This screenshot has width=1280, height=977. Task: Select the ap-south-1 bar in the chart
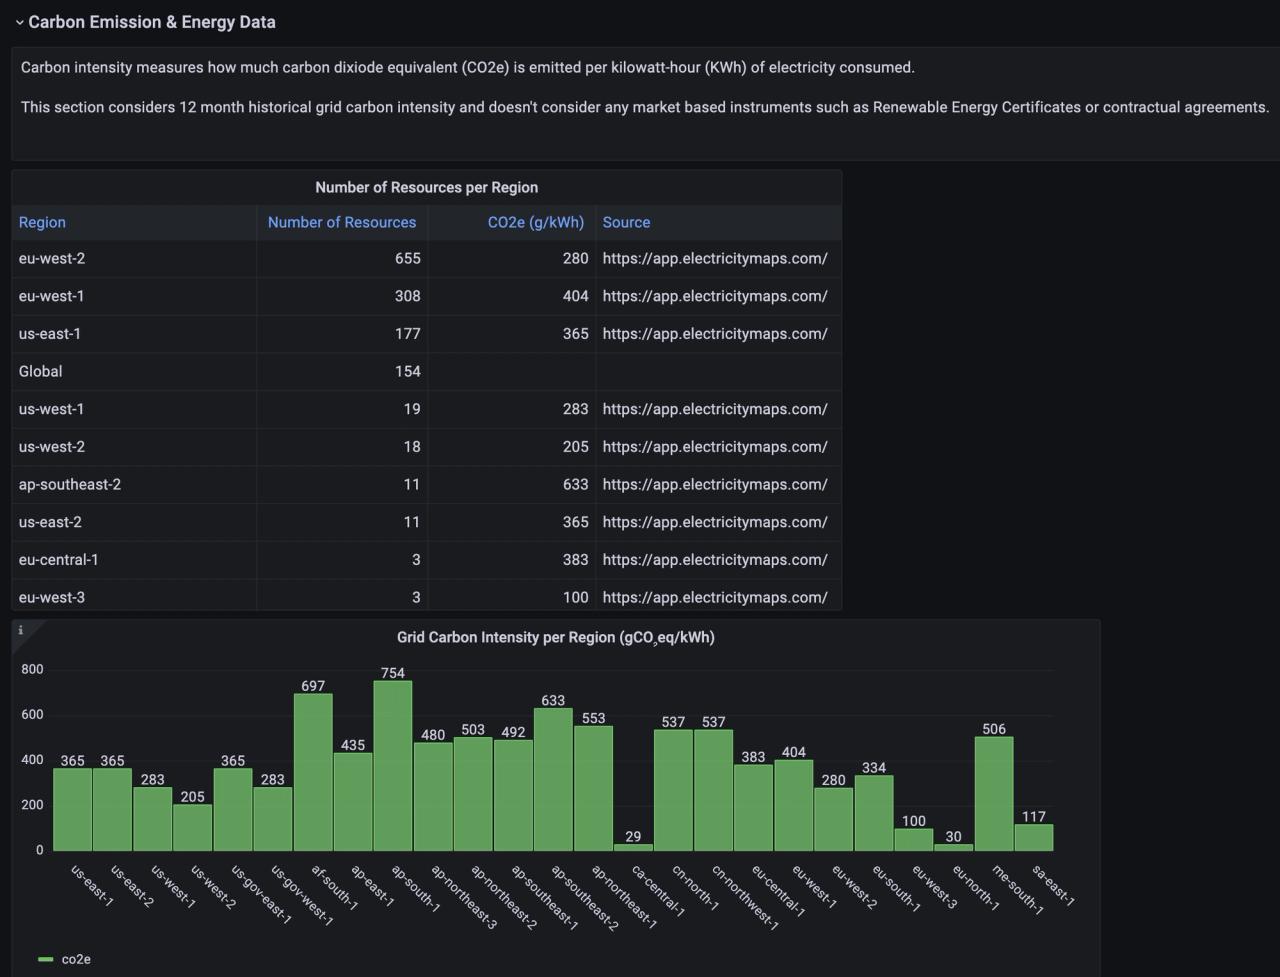(392, 770)
